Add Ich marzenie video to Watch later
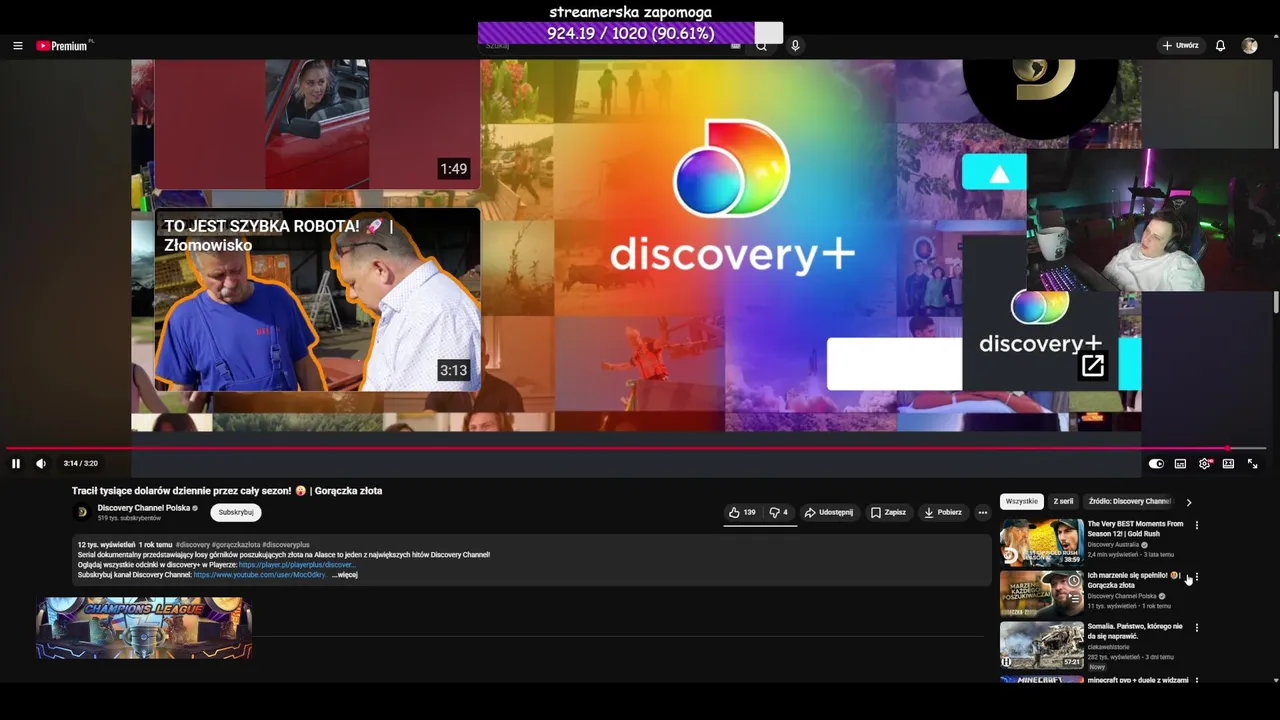 pos(1073,581)
